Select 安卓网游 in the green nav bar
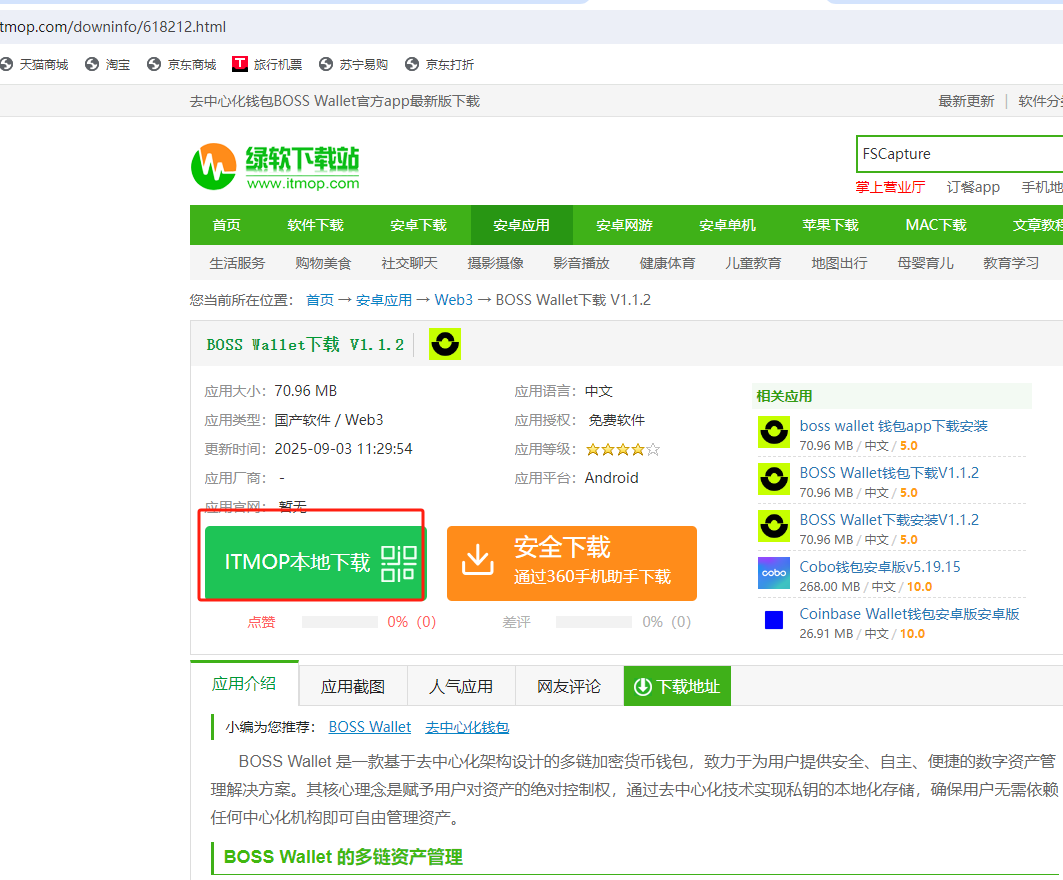Viewport: 1063px width, 880px height. tap(624, 225)
